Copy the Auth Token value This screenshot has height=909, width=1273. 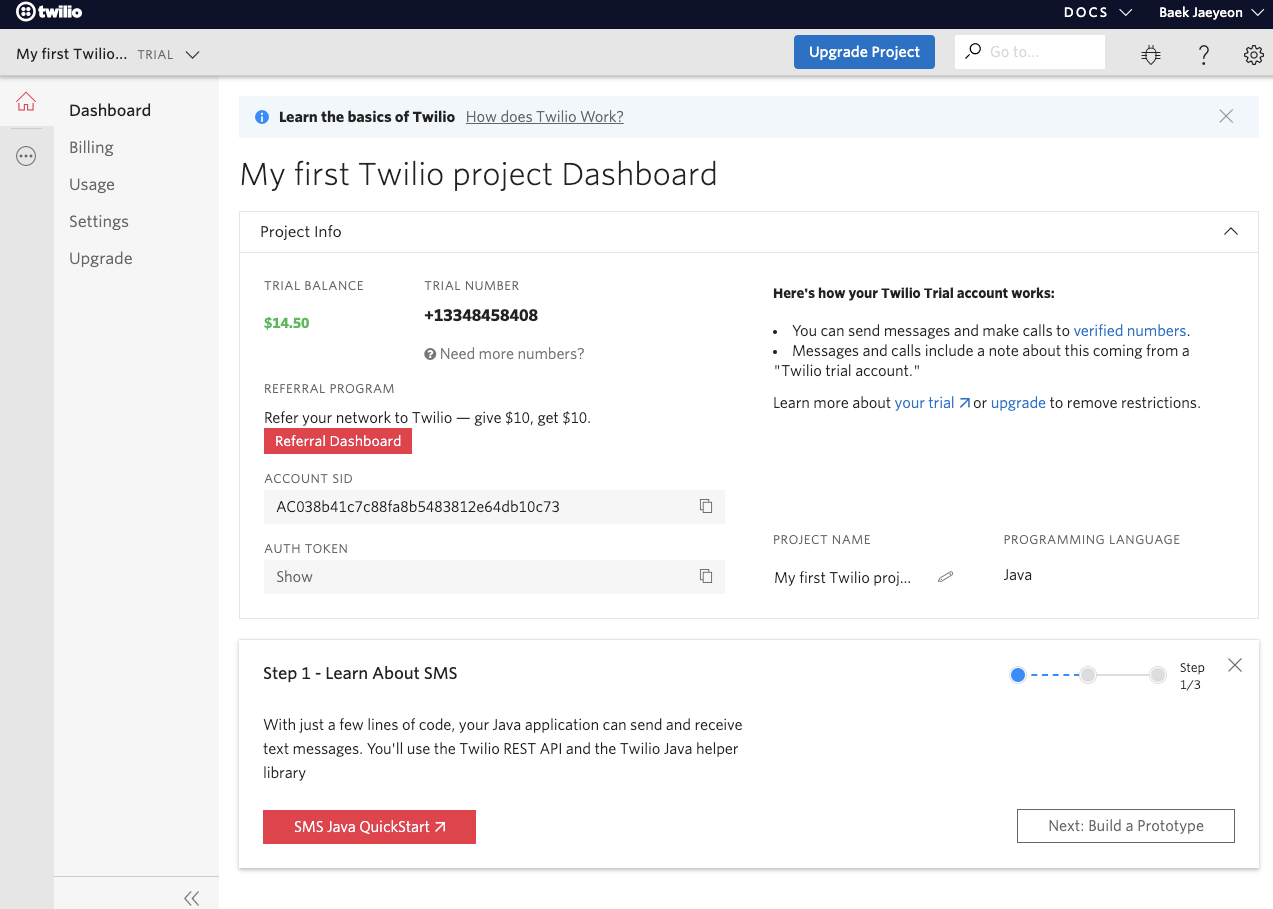(x=706, y=576)
